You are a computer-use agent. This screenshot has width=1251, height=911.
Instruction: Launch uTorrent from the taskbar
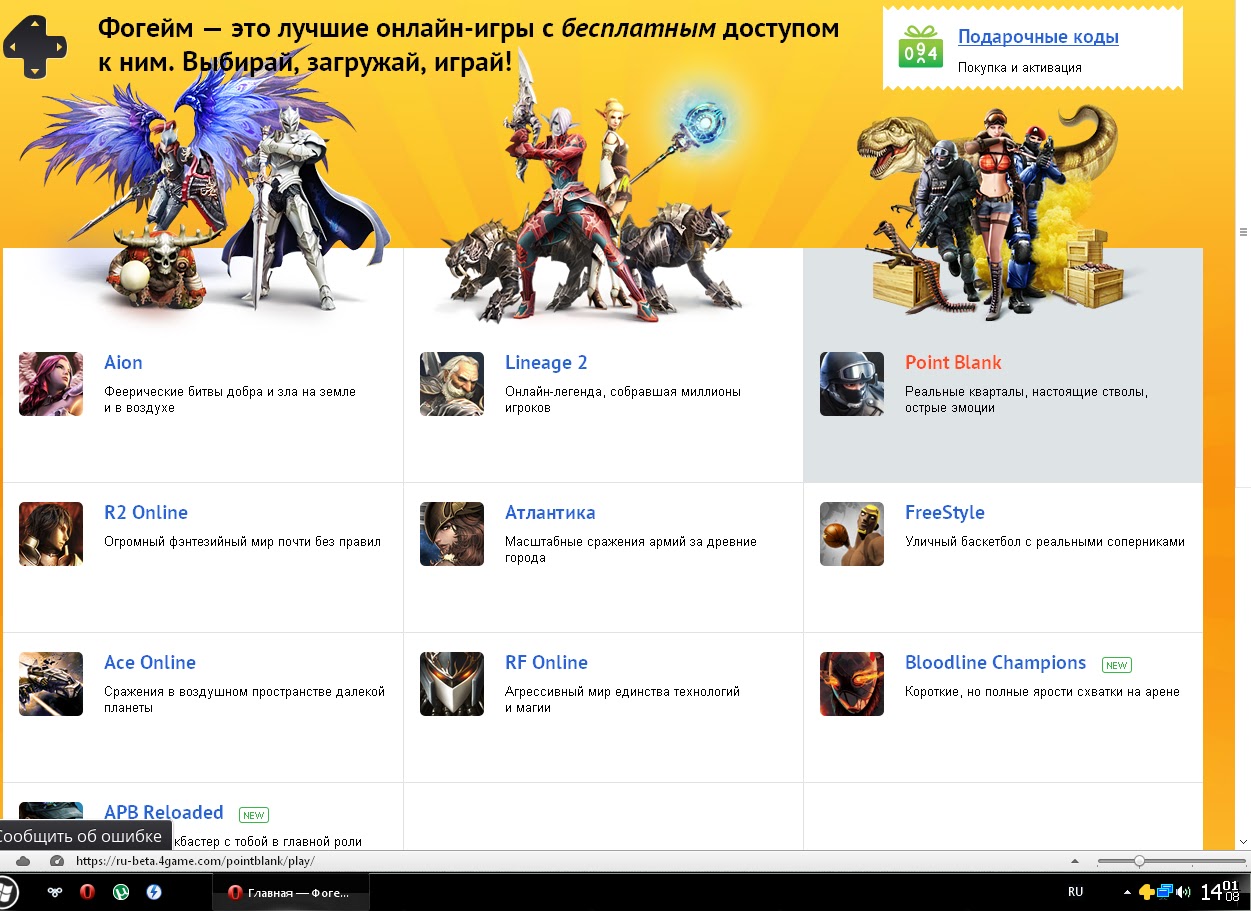point(121,892)
